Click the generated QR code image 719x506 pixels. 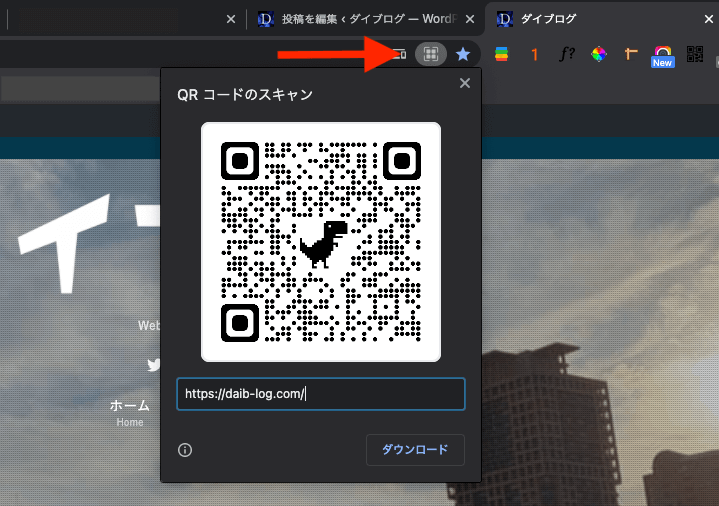(x=321, y=242)
